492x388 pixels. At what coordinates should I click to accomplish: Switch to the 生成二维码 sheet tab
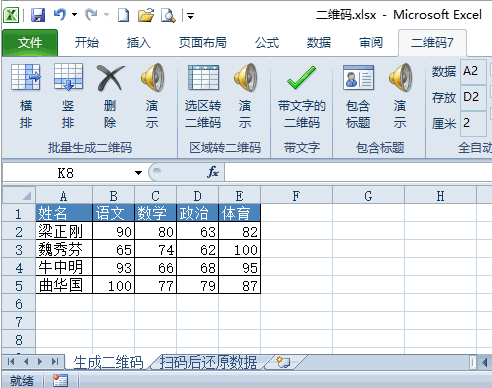(108, 362)
